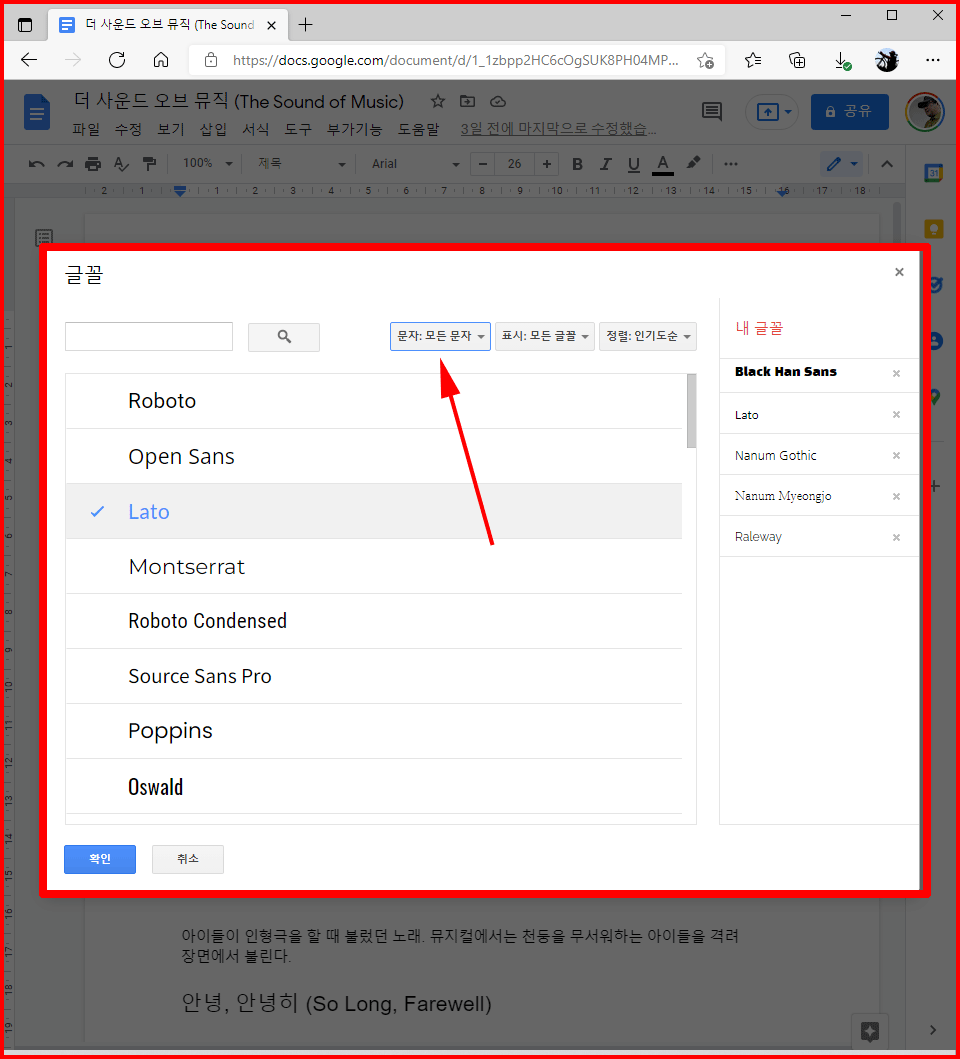Open the 삽입 menu
Screen dimensions: 960x1059
pos(213,129)
